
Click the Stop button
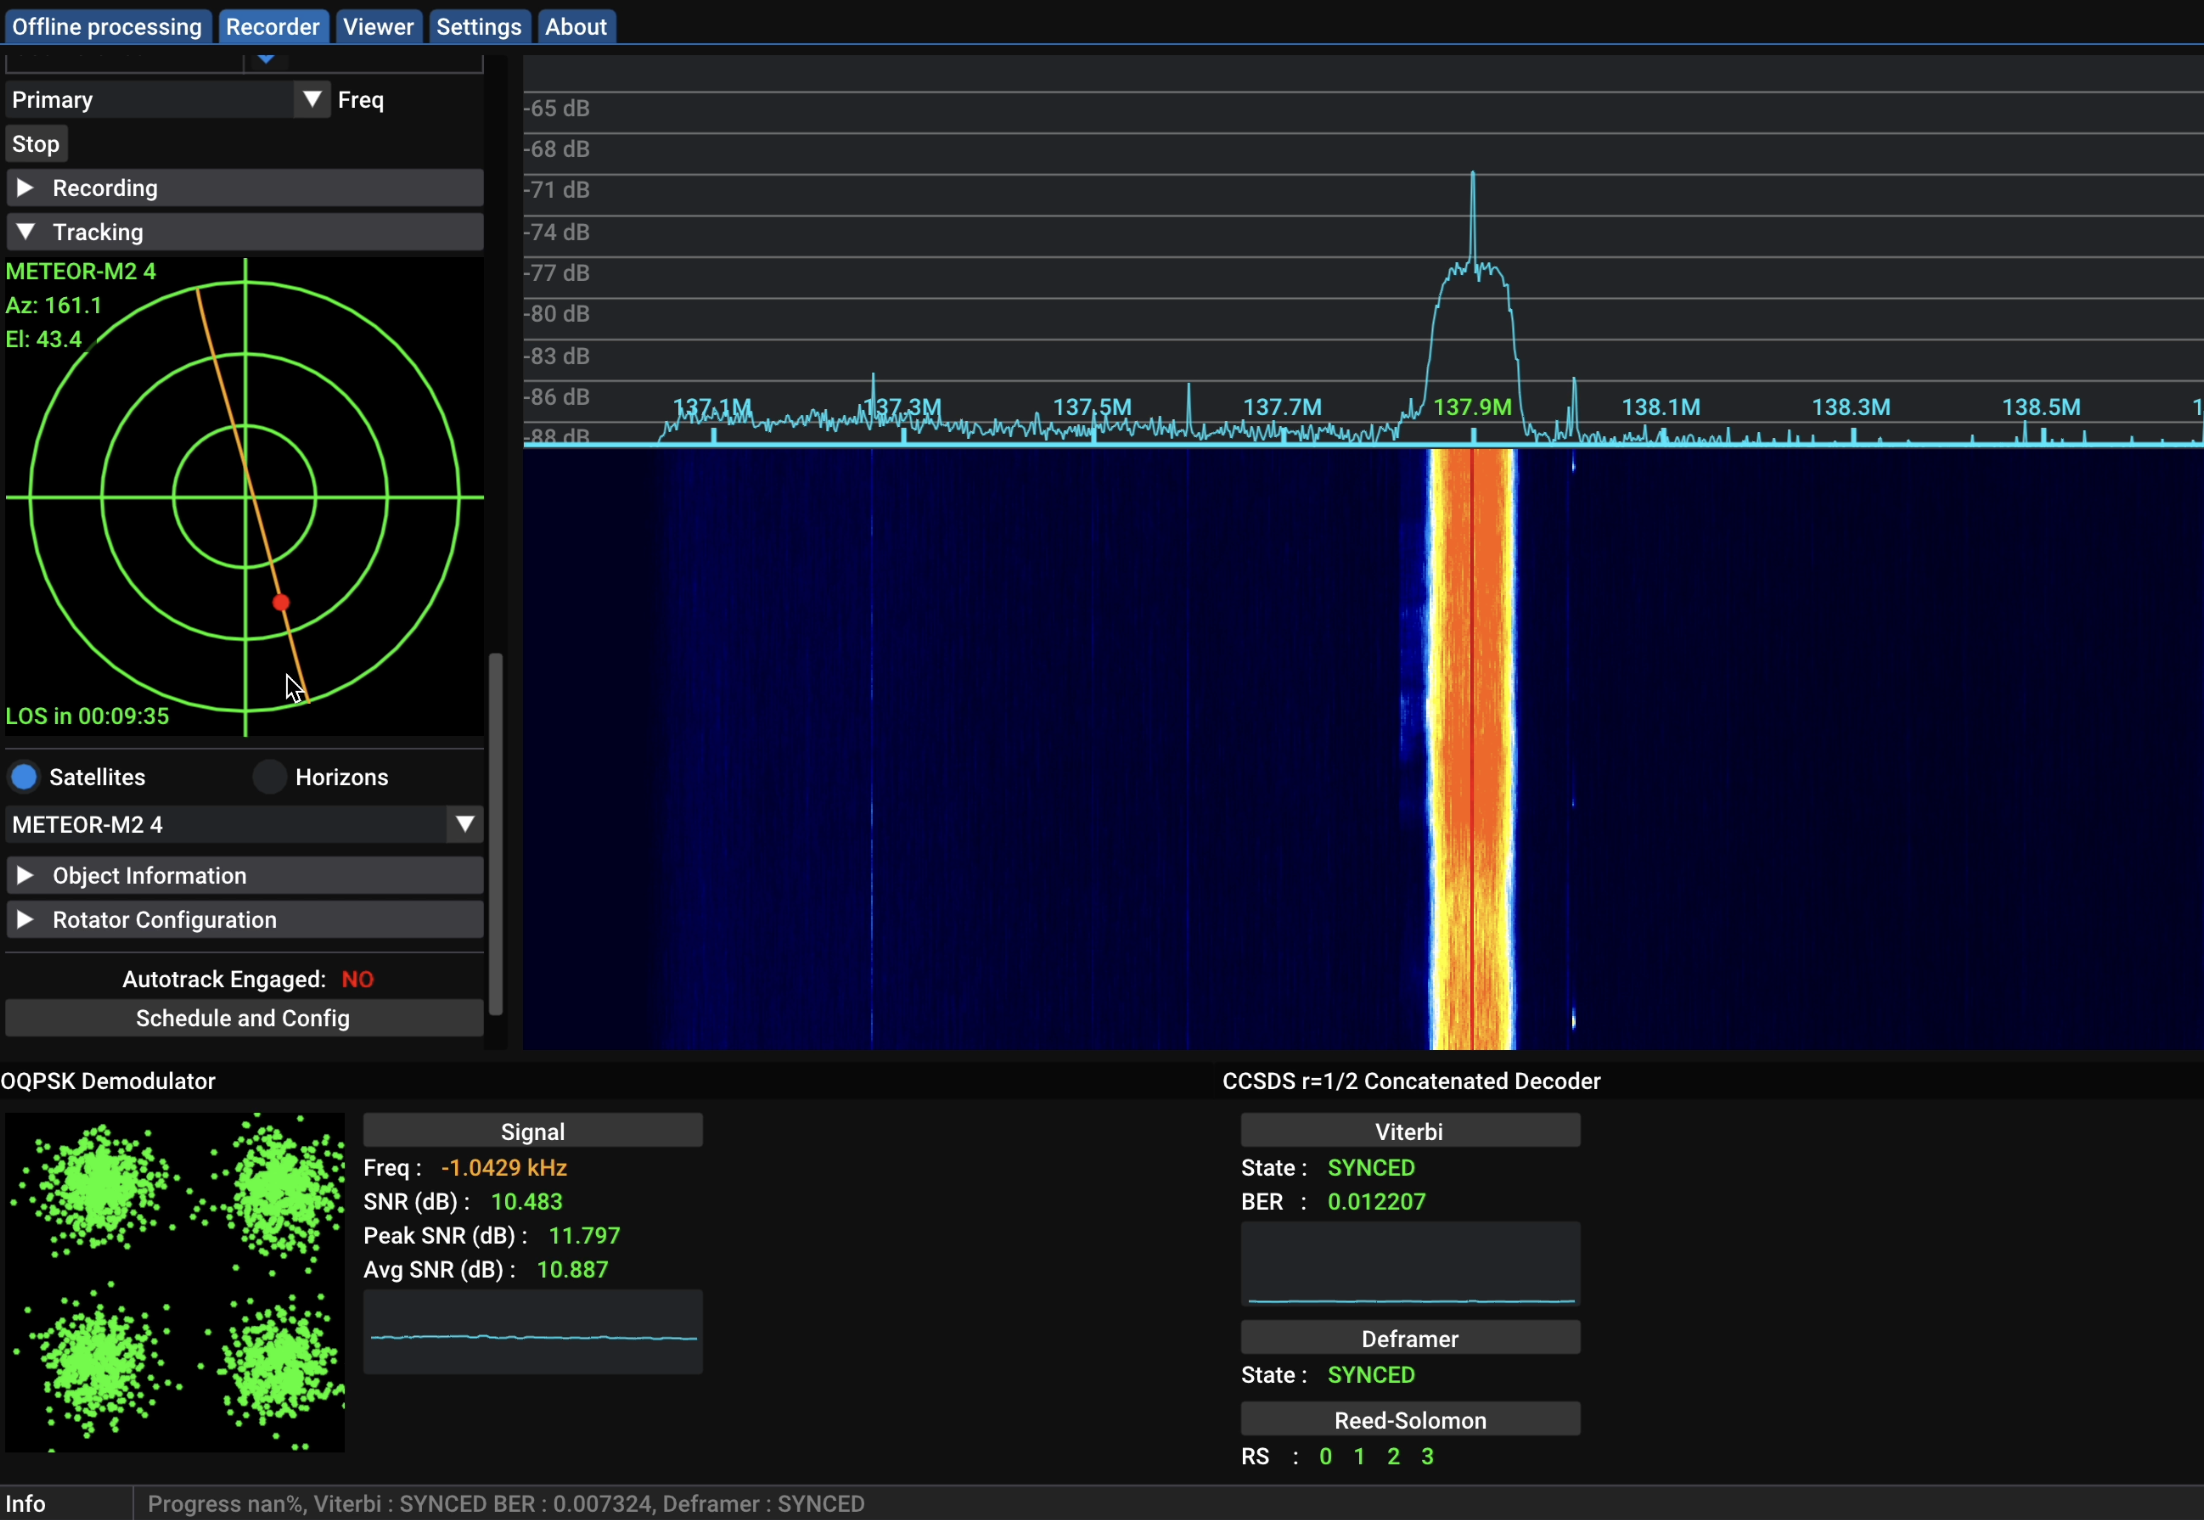[35, 142]
